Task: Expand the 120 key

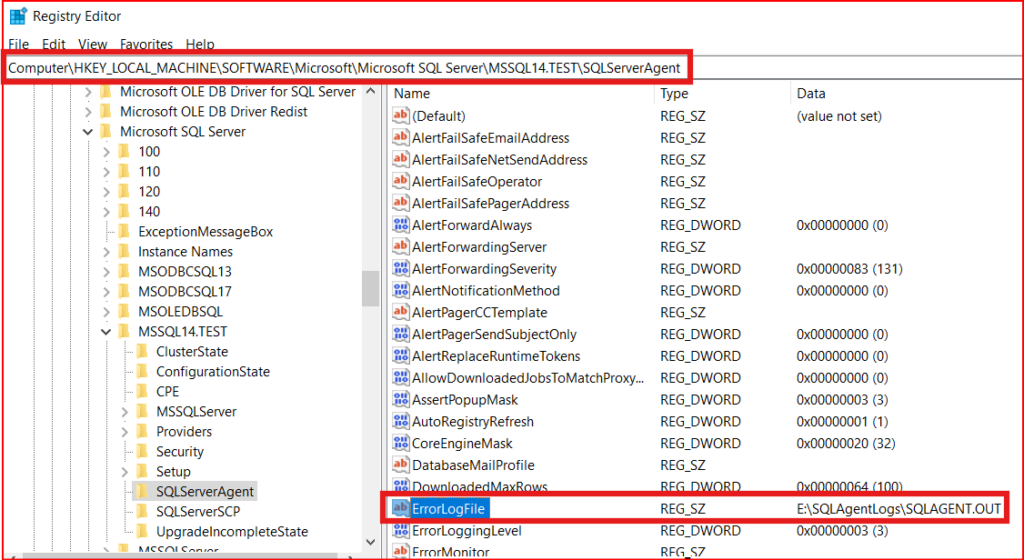Action: point(106,192)
